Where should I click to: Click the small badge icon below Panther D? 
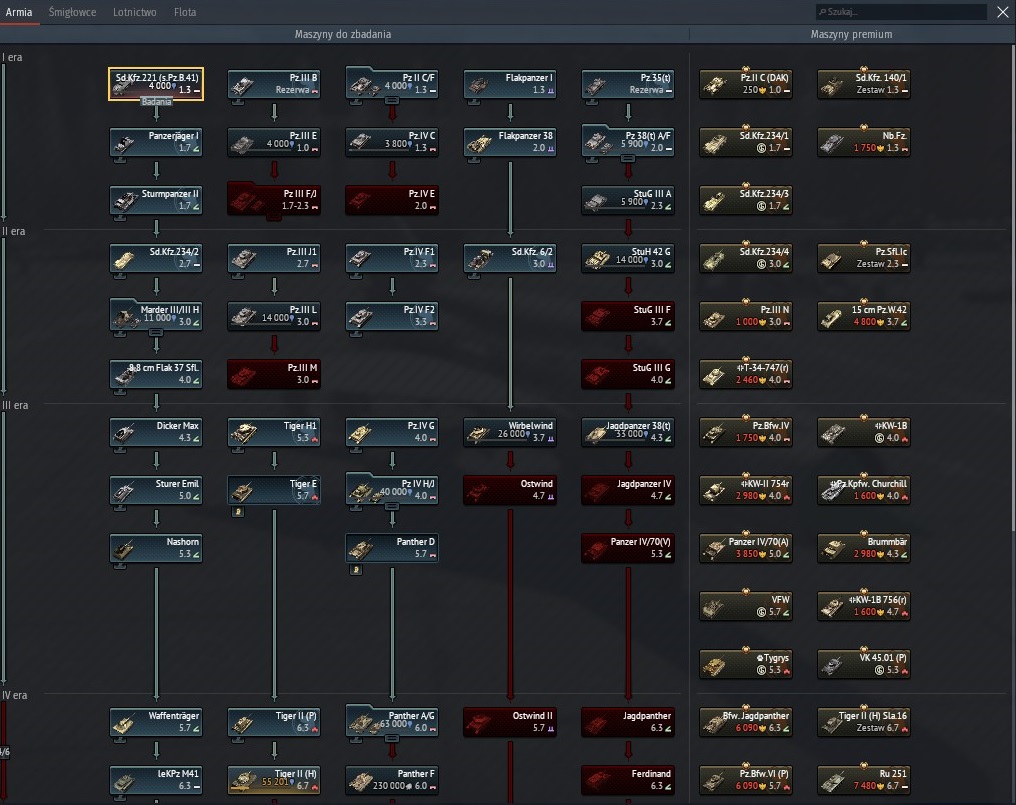[x=356, y=570]
